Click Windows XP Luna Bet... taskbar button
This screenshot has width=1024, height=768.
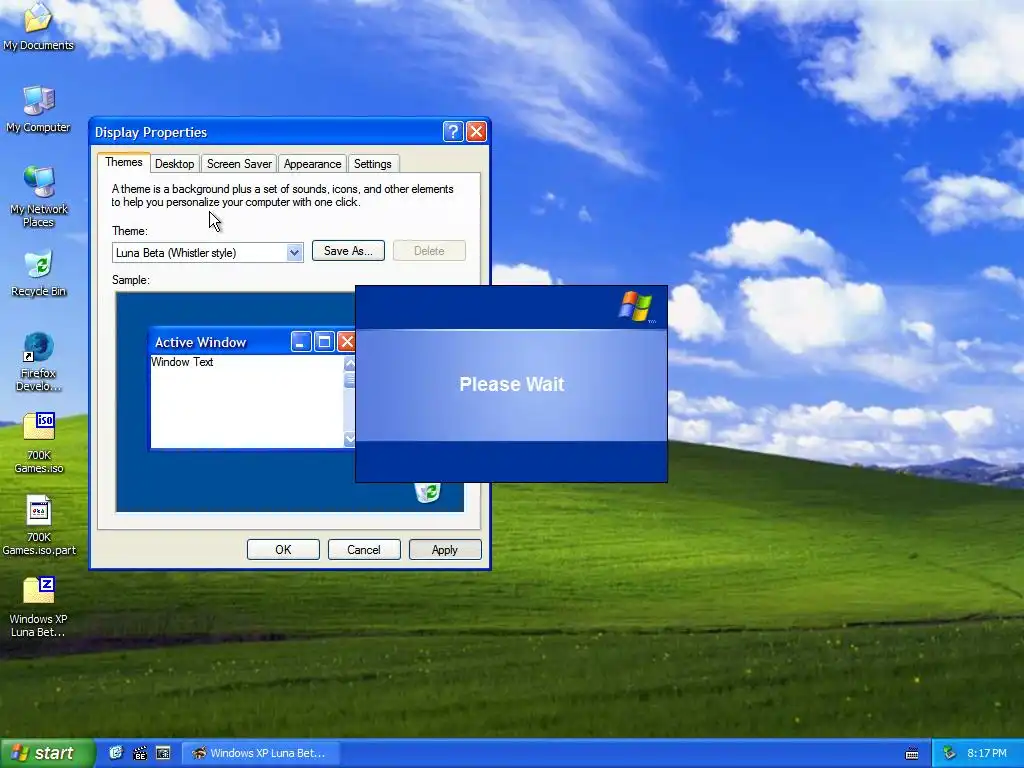[x=260, y=753]
